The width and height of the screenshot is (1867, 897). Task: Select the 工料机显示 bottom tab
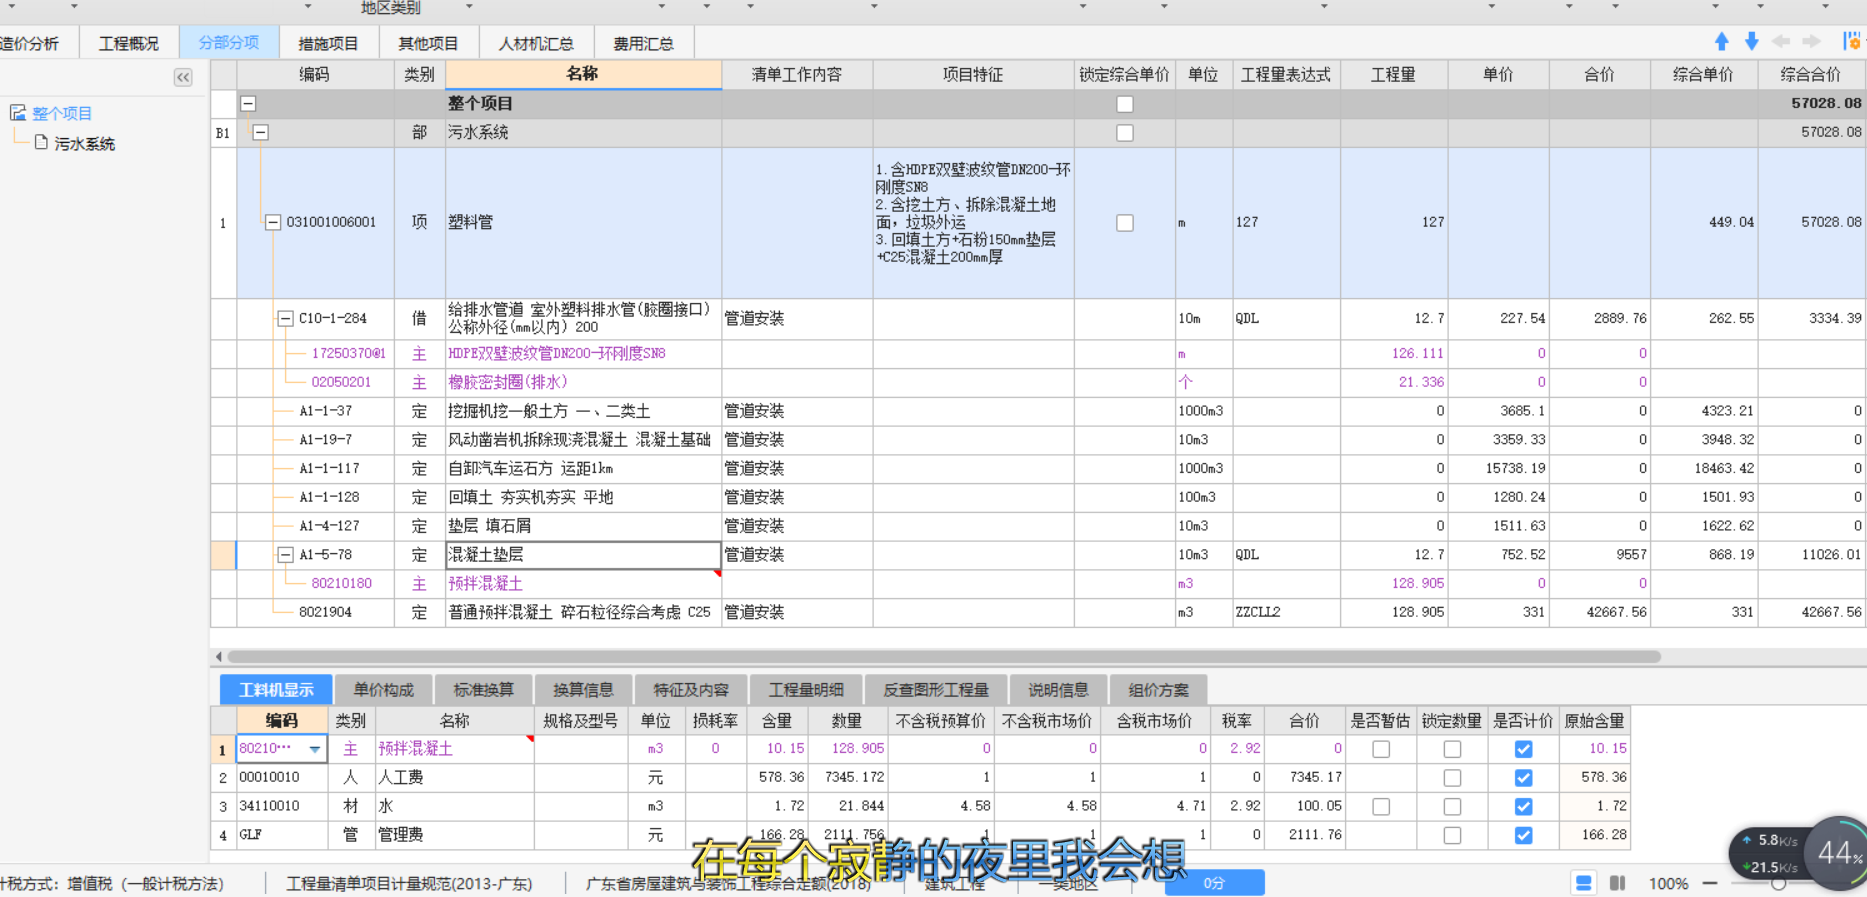point(276,690)
